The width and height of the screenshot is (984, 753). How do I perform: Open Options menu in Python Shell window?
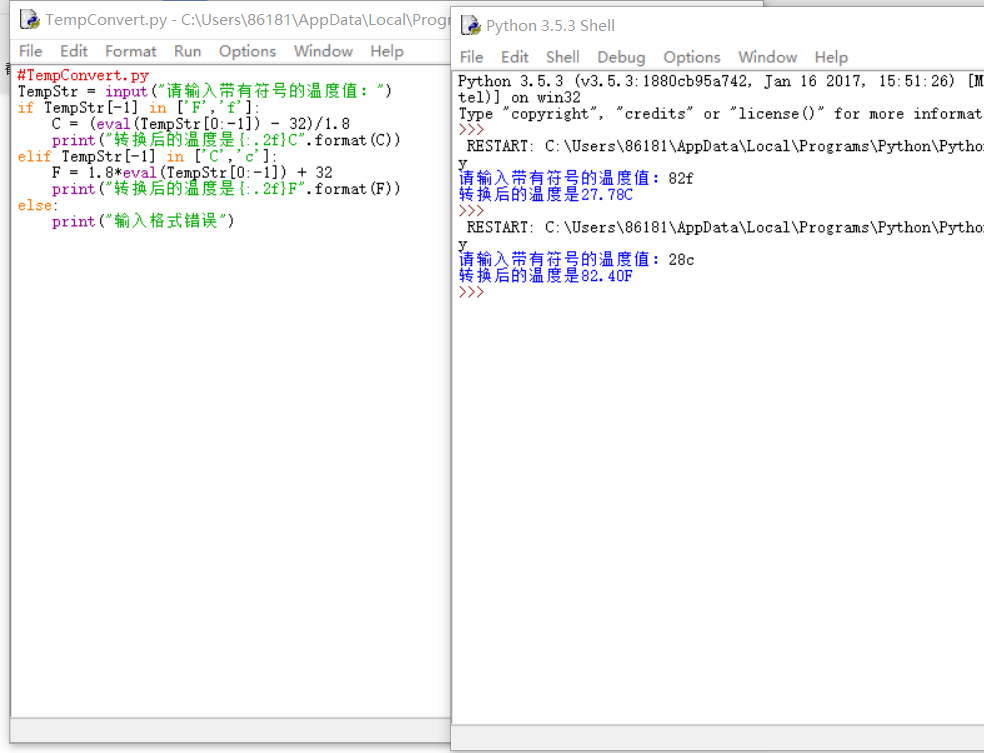coord(692,57)
